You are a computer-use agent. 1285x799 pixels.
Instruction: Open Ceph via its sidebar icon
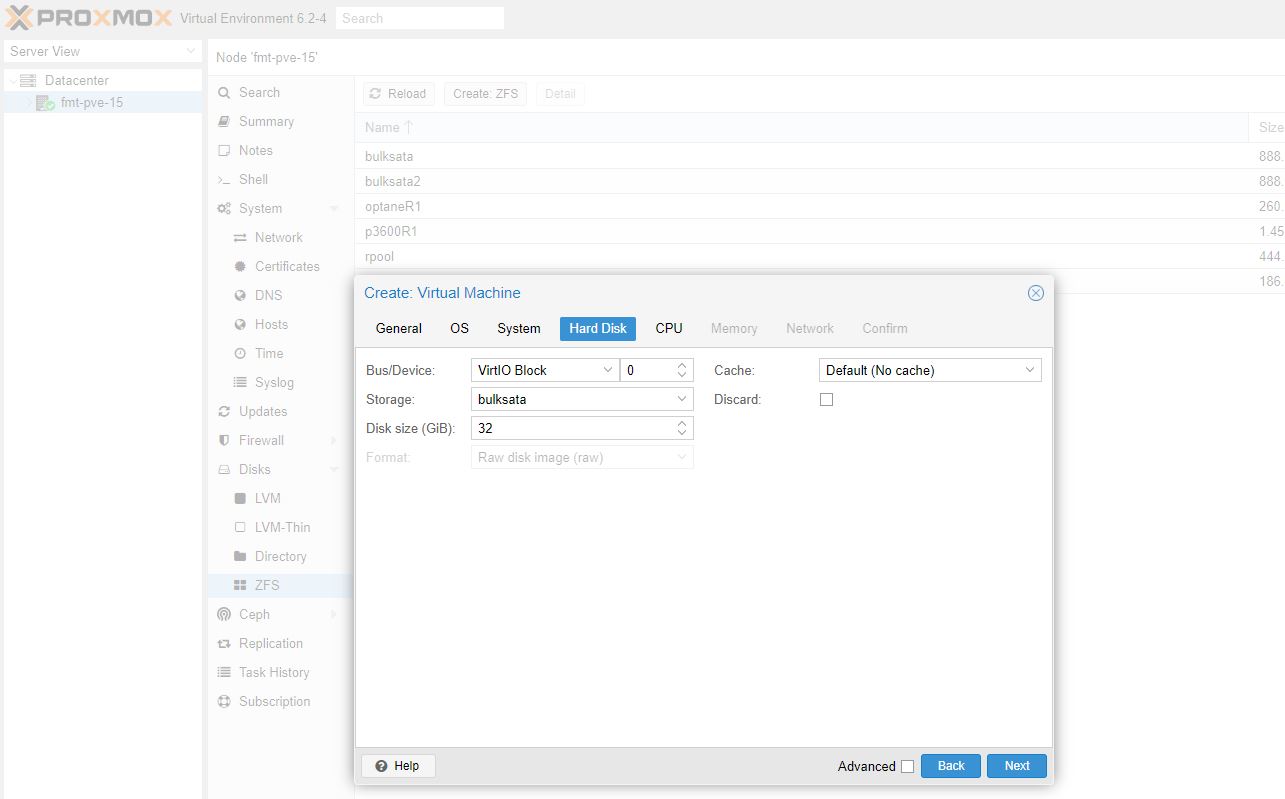pos(224,615)
